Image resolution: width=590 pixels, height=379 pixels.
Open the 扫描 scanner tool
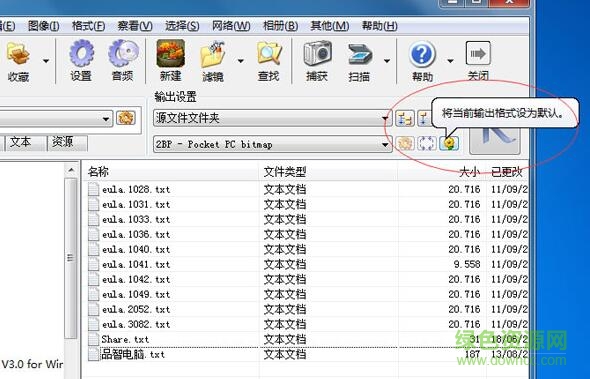tap(359, 62)
